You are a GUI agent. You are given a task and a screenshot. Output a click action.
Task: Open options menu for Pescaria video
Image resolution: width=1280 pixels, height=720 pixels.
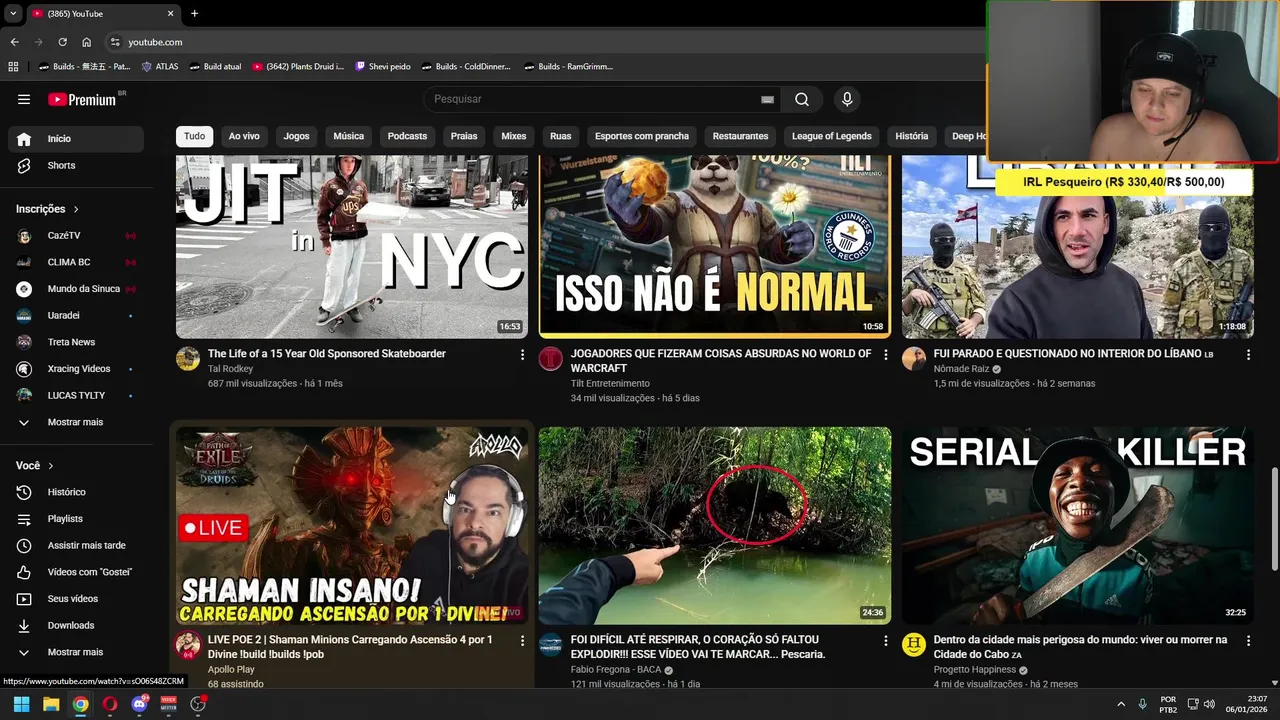885,641
